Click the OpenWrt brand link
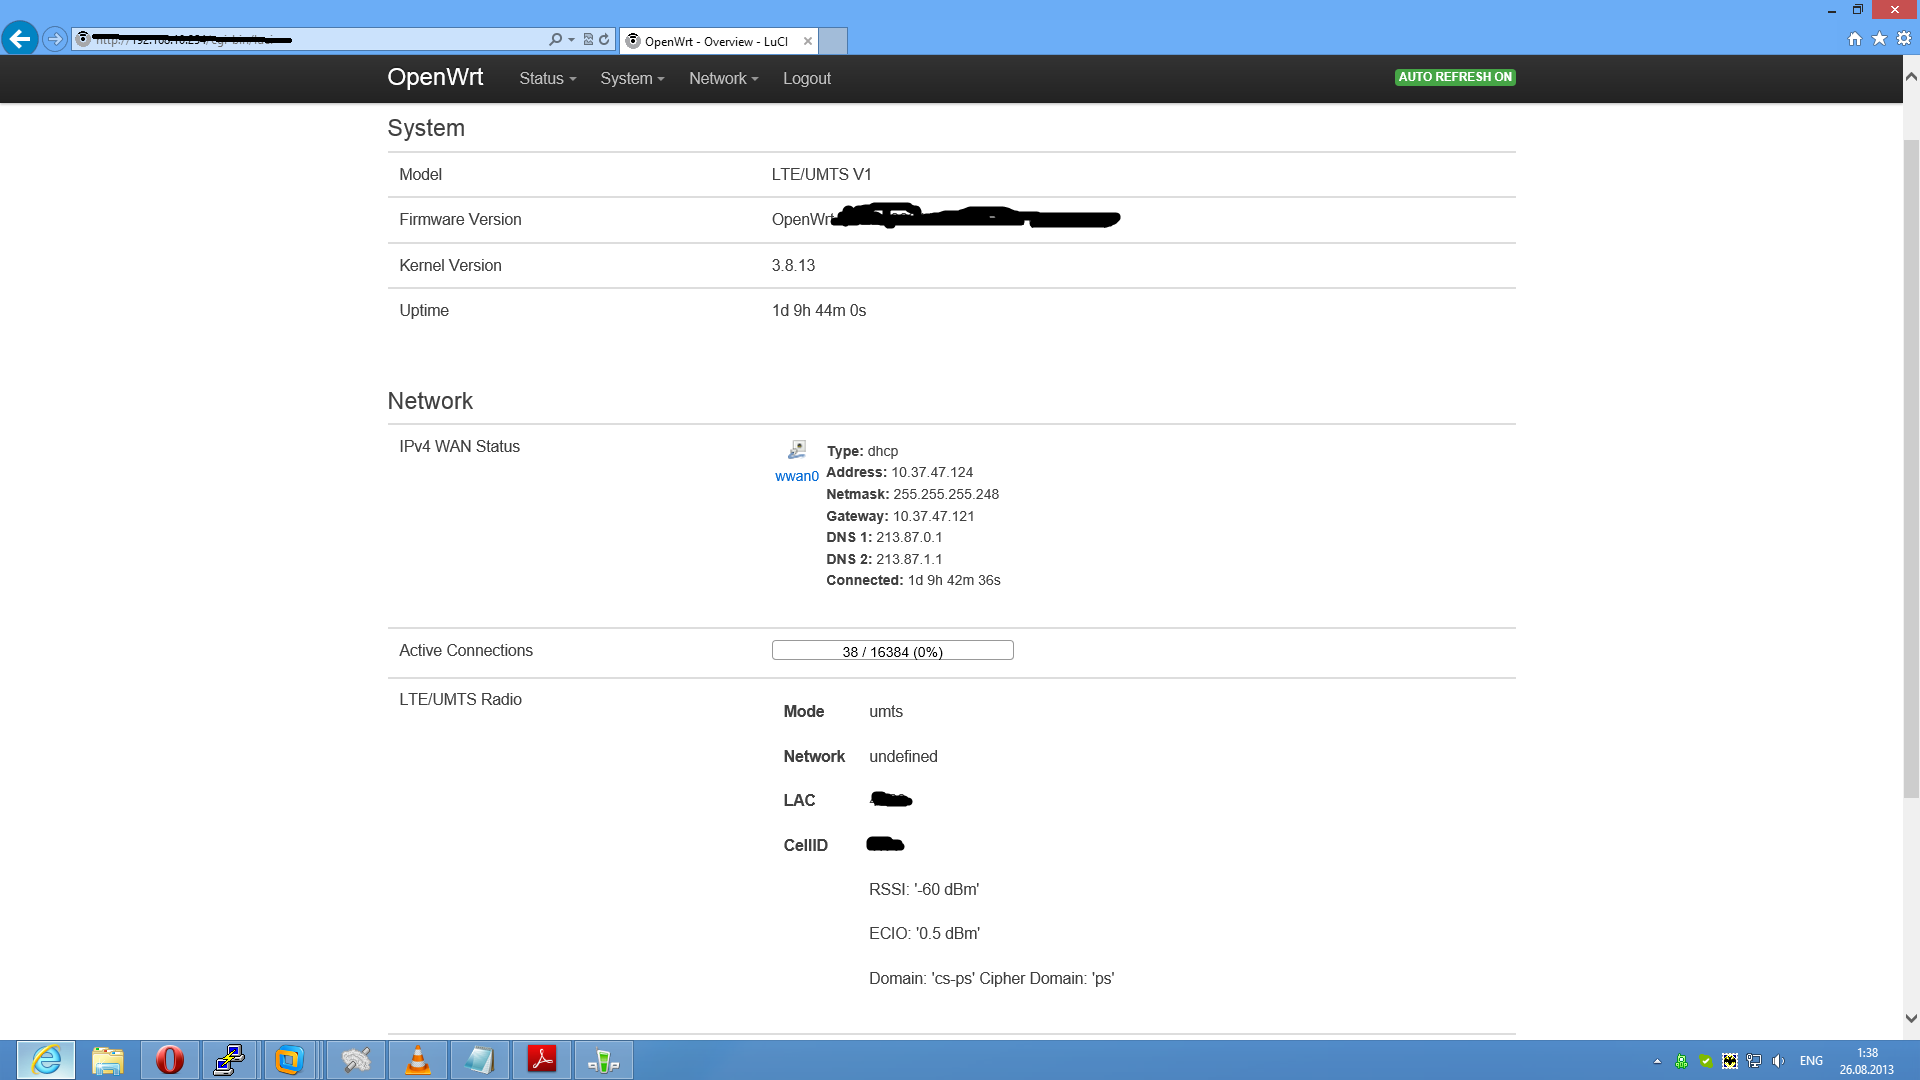Viewport: 1920px width, 1080px height. (x=435, y=78)
